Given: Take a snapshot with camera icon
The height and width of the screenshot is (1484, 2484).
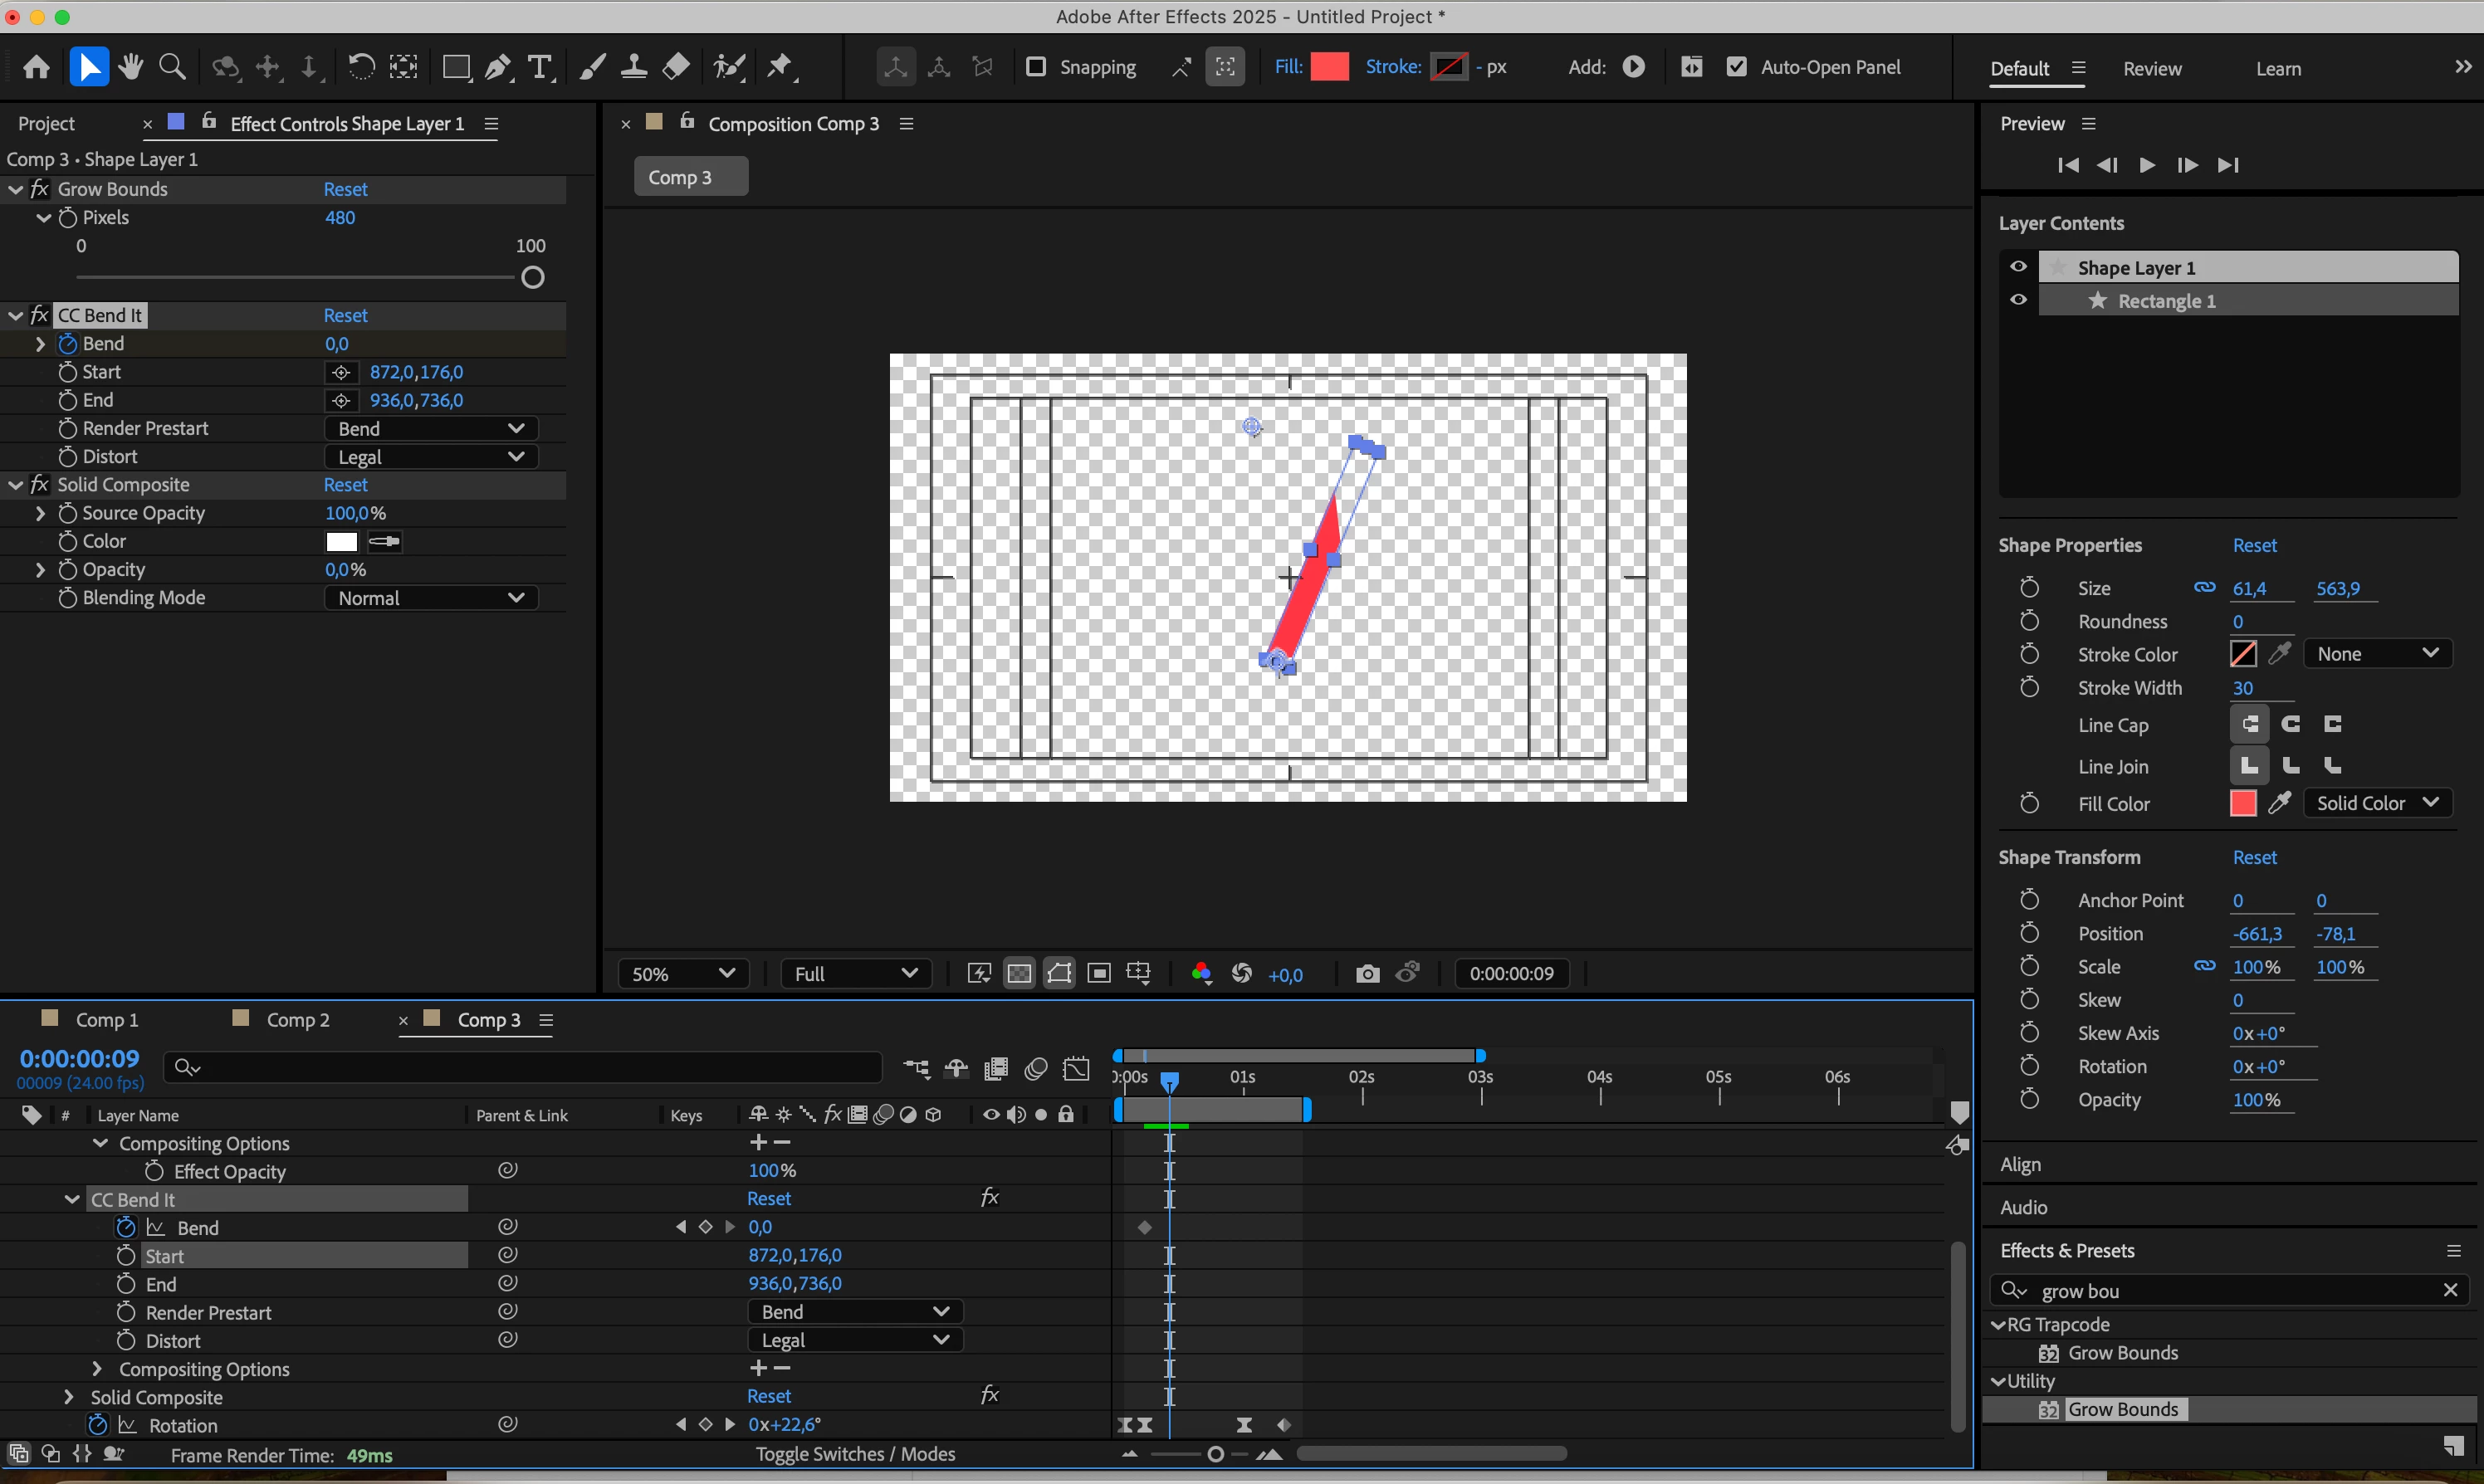Looking at the screenshot, I should click(x=1367, y=974).
